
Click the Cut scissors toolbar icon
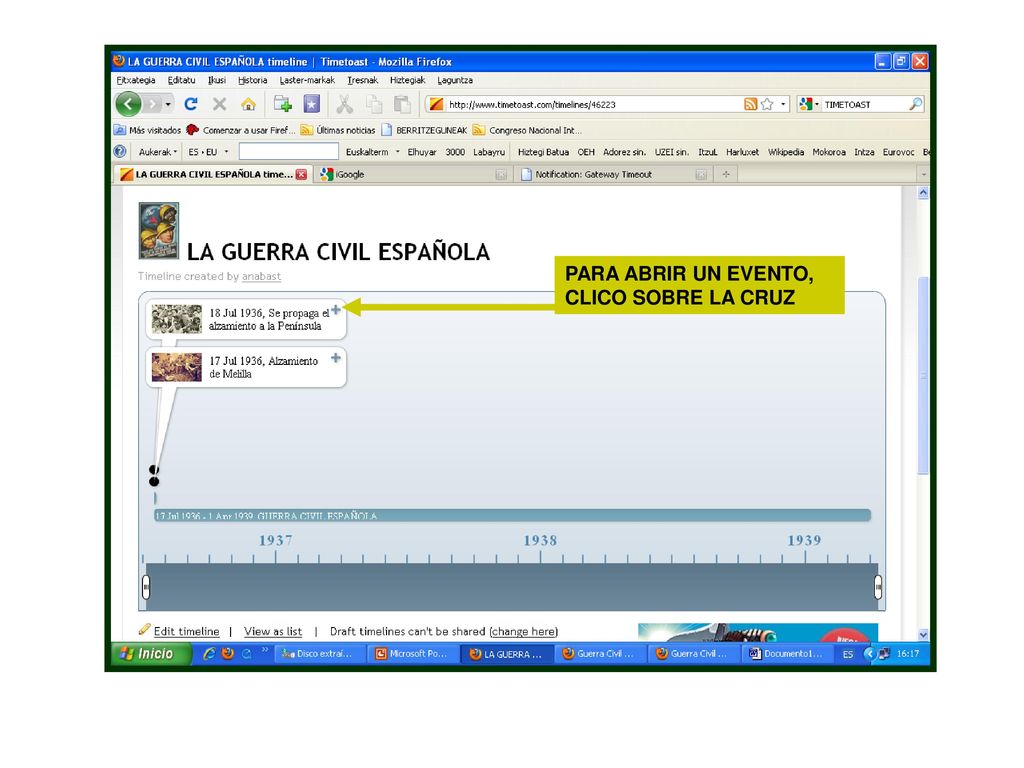pos(345,104)
